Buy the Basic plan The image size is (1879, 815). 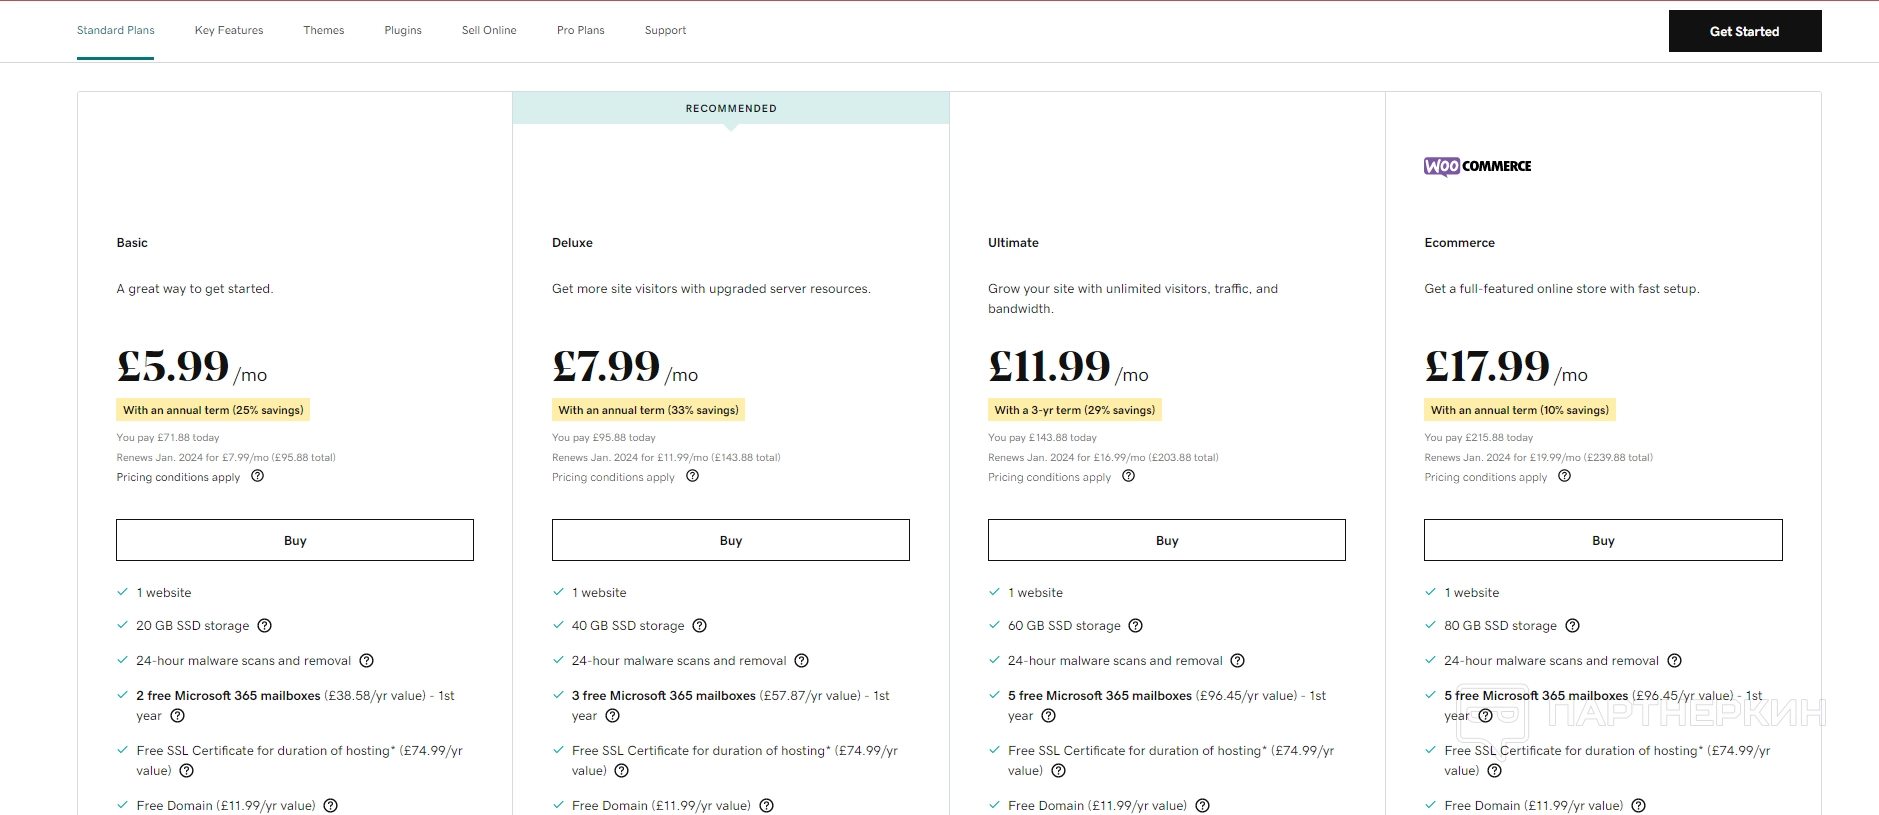coord(294,540)
